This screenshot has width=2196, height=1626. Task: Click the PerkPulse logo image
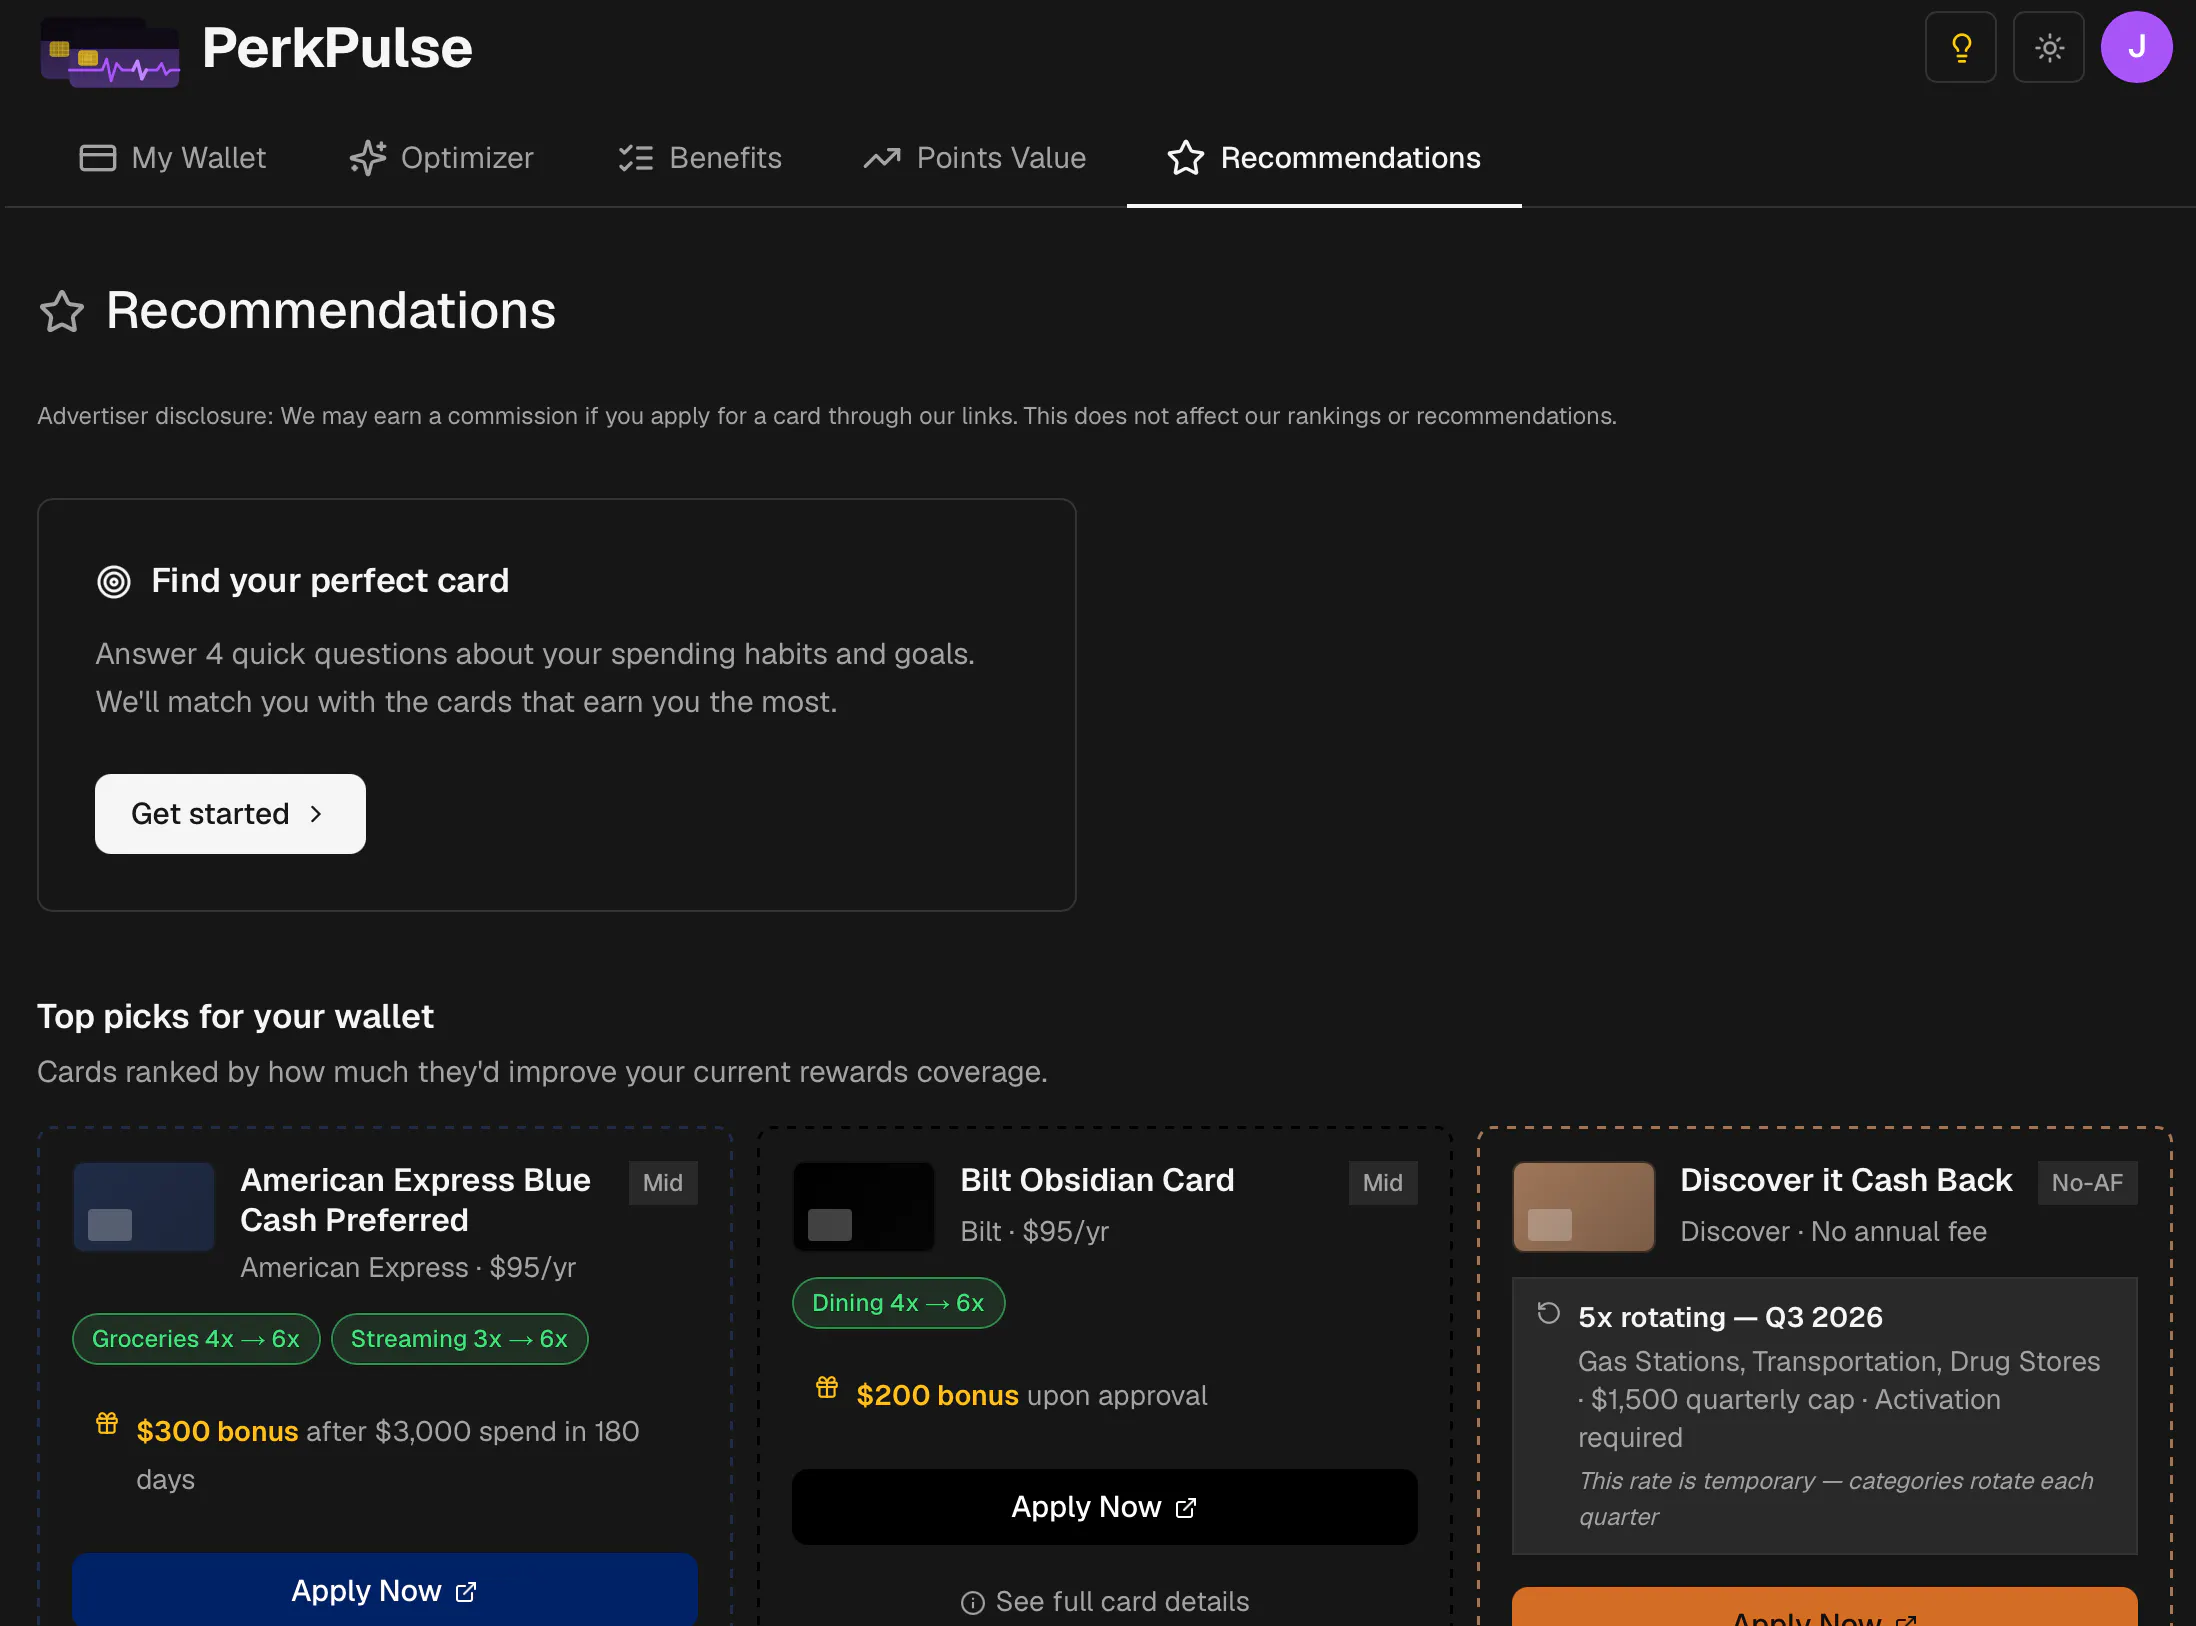tap(110, 52)
